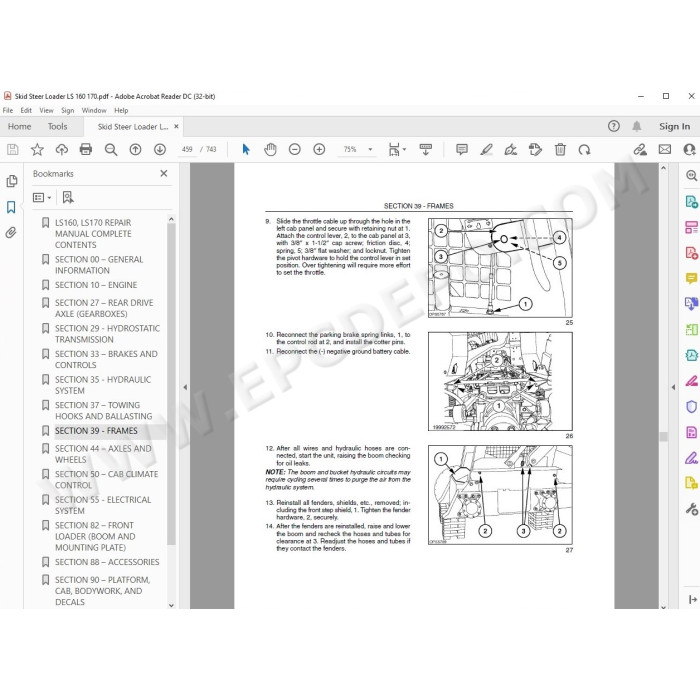The width and height of the screenshot is (700, 700).
Task: Expand the right tools pane arrow
Action: point(673,388)
